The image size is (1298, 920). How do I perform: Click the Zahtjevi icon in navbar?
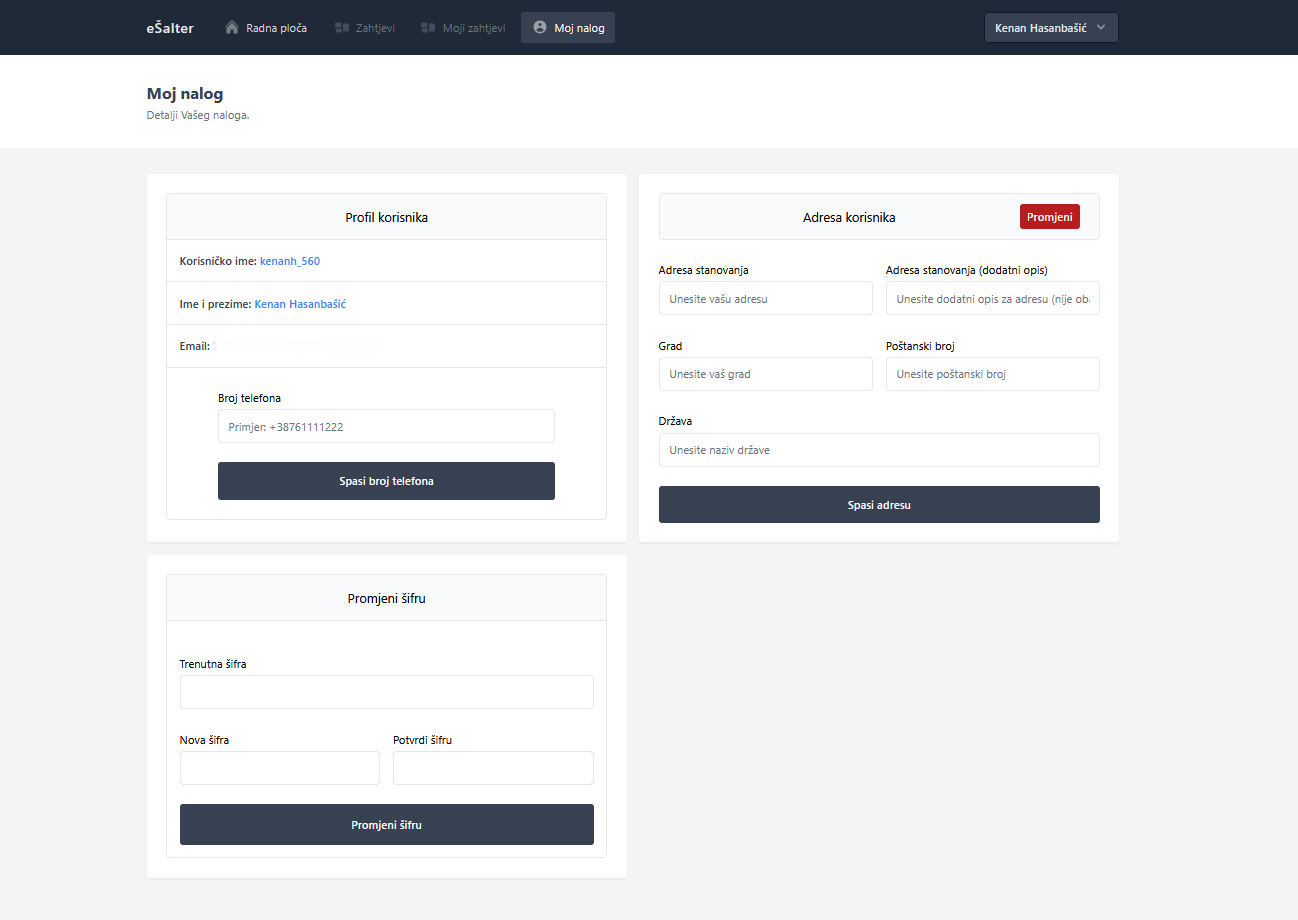point(342,28)
